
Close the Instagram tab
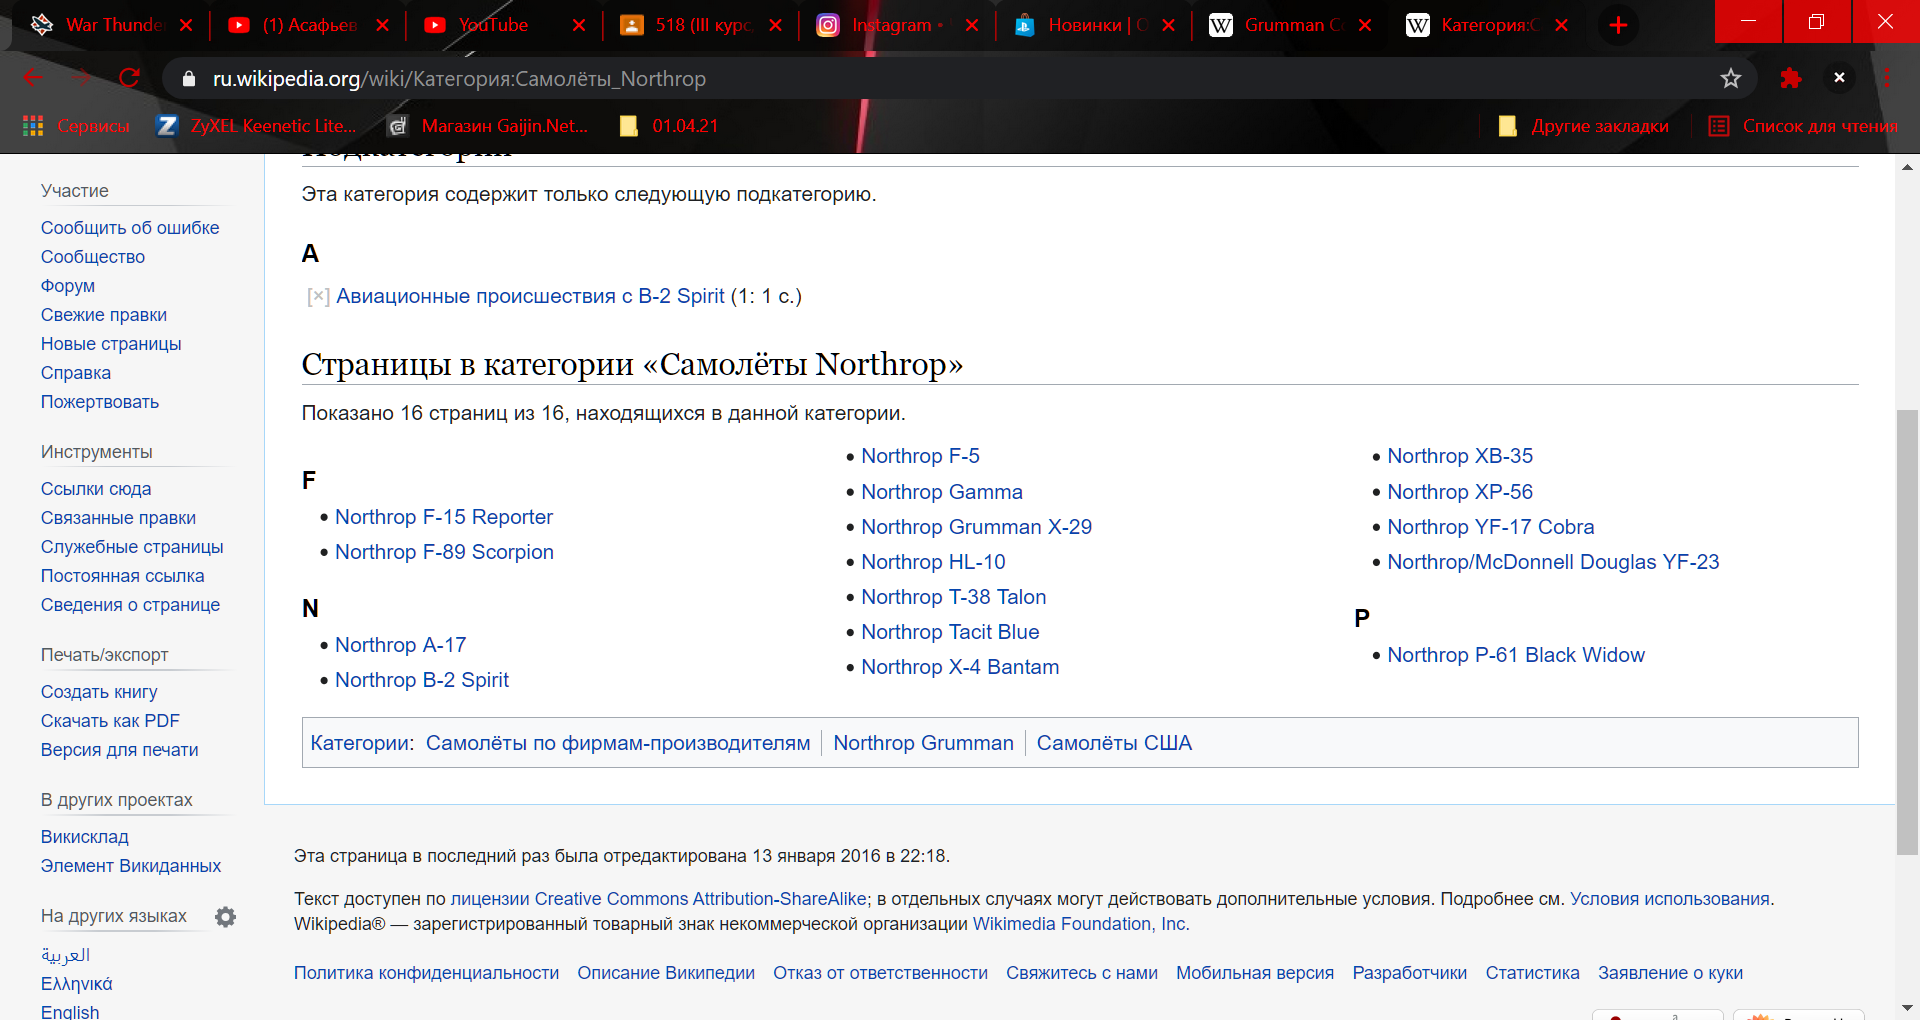(972, 26)
